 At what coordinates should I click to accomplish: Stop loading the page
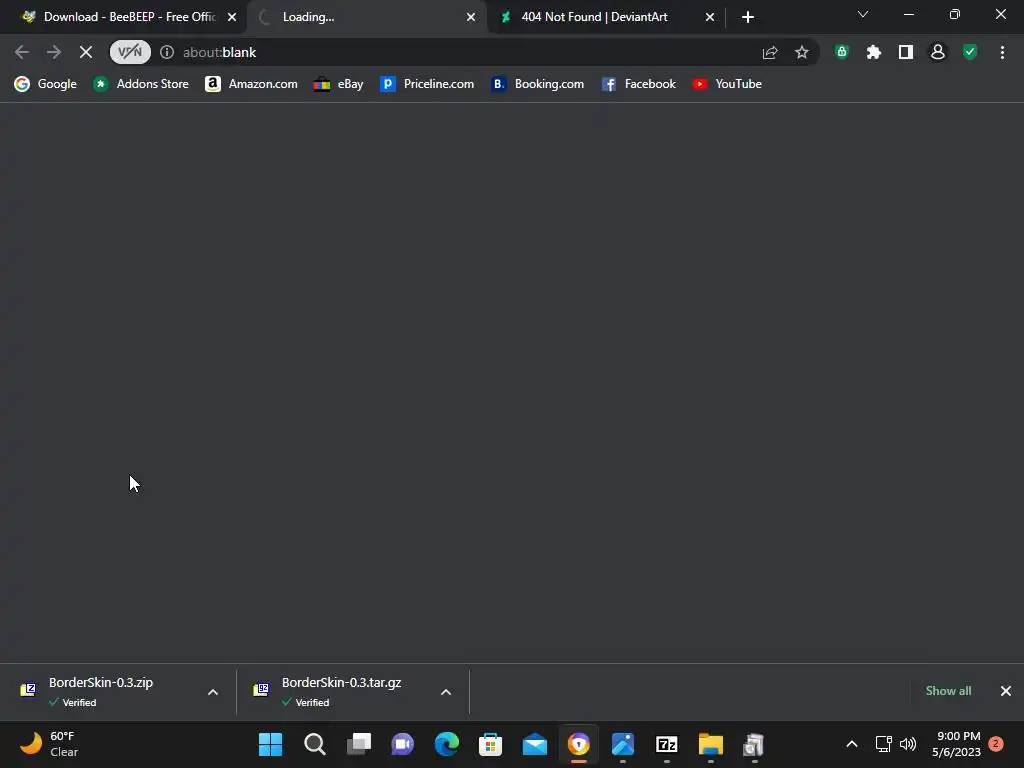click(x=86, y=52)
